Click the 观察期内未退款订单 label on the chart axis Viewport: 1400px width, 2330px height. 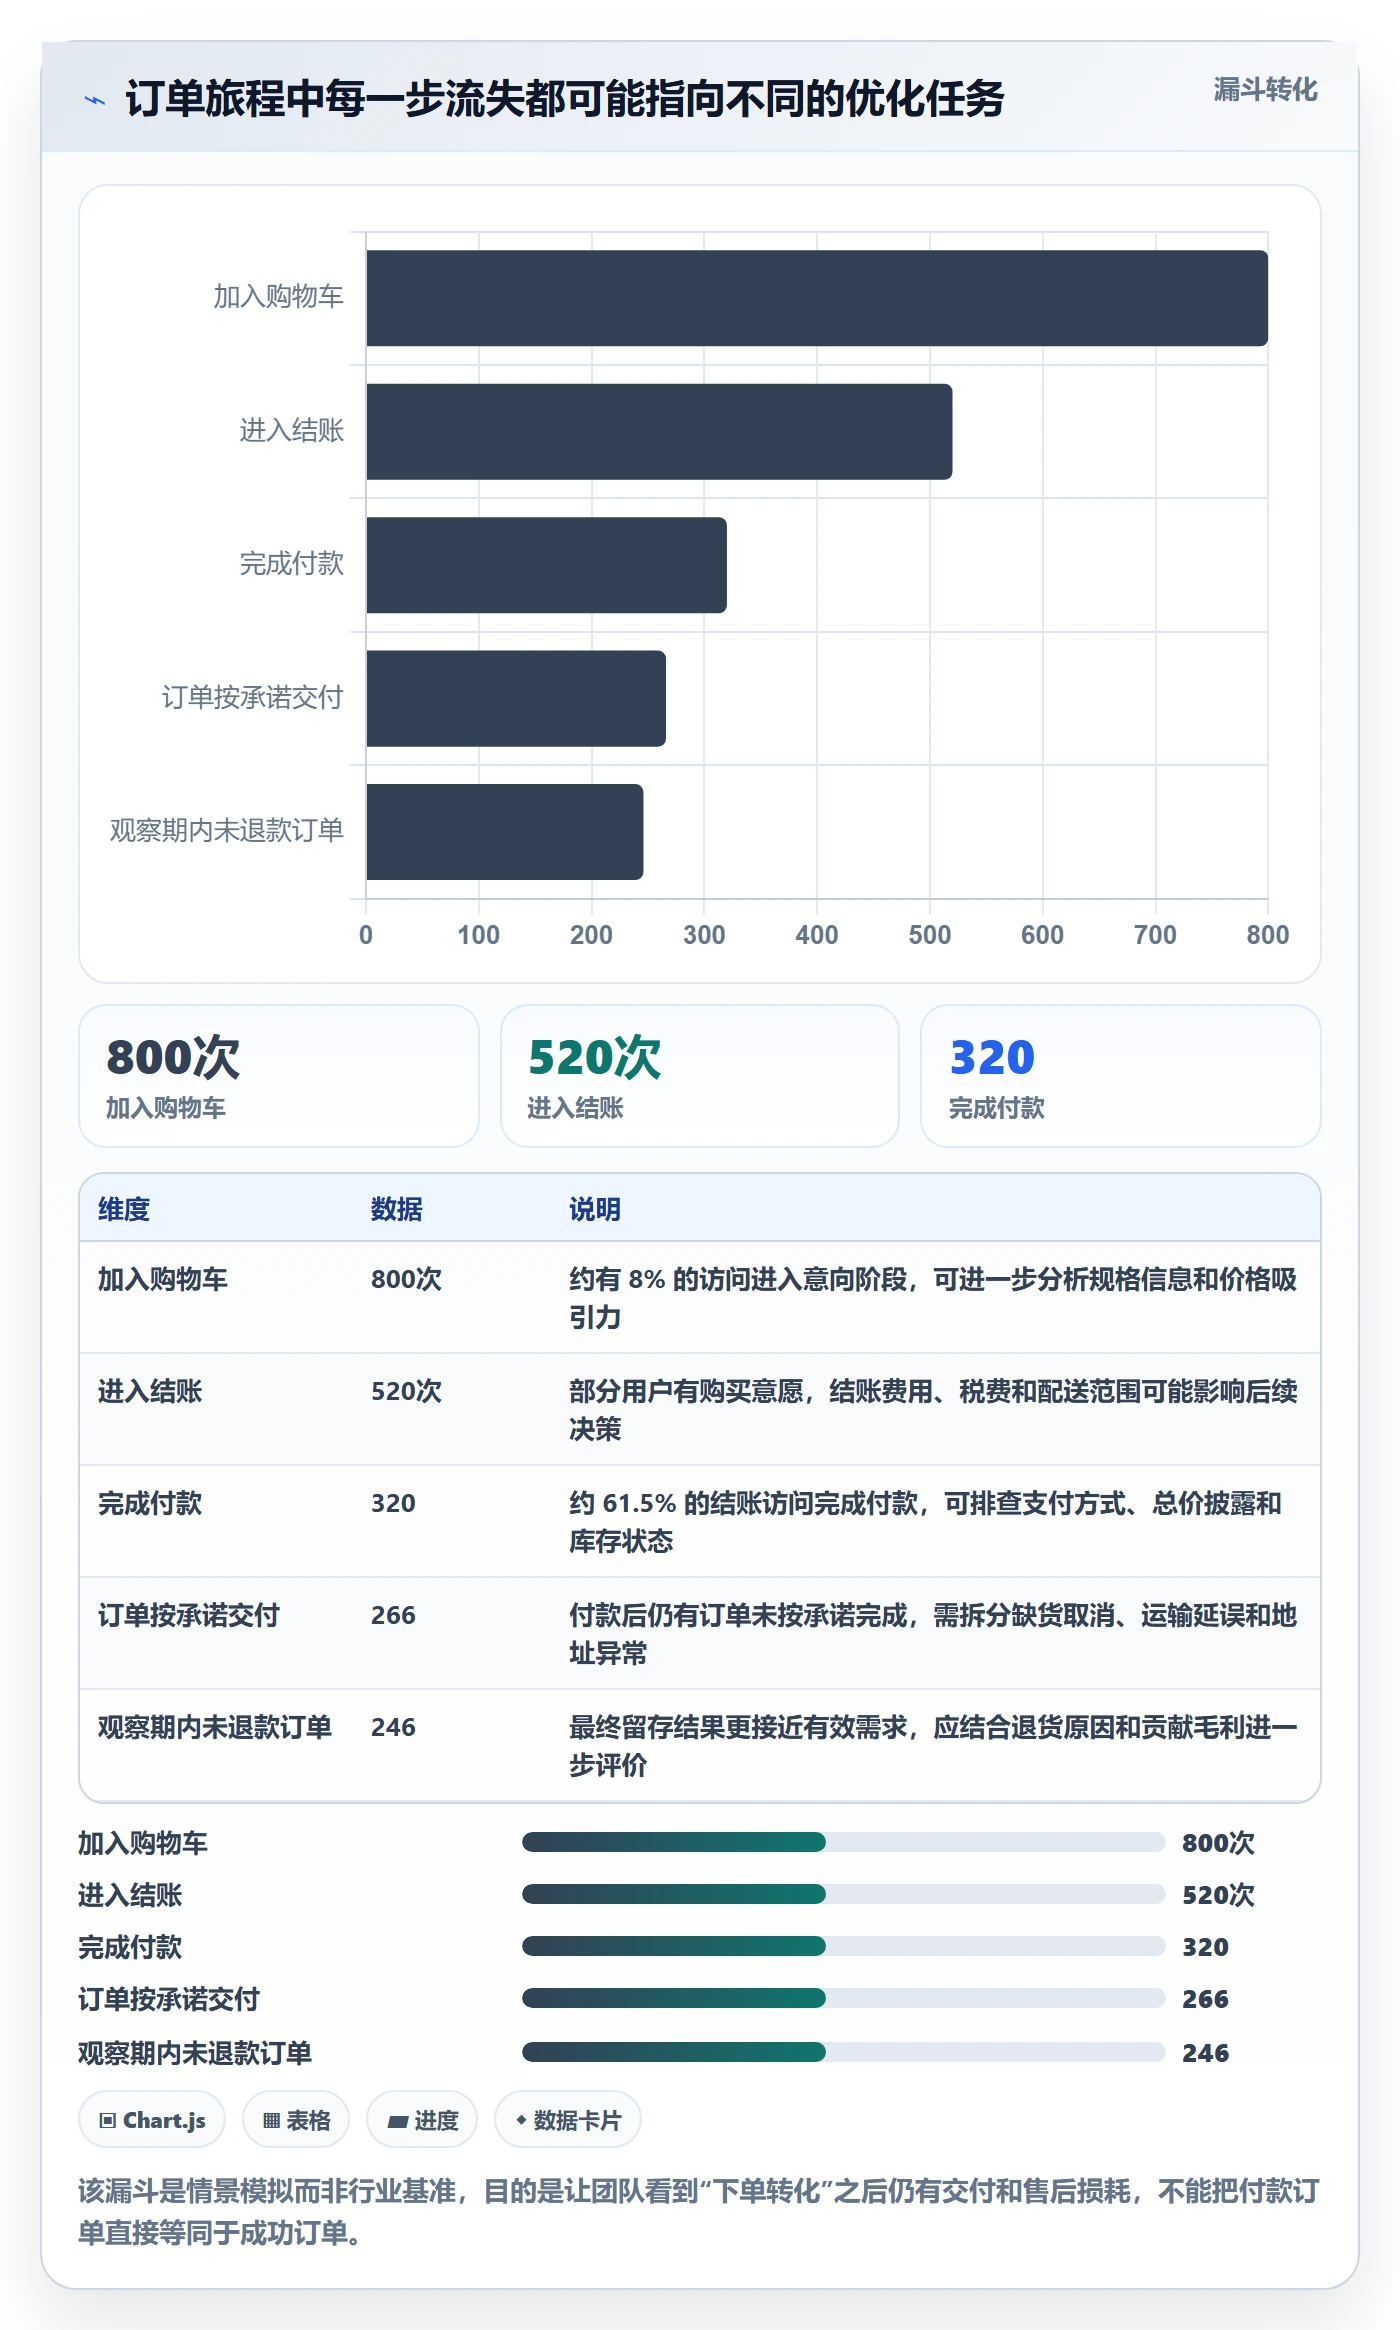227,830
